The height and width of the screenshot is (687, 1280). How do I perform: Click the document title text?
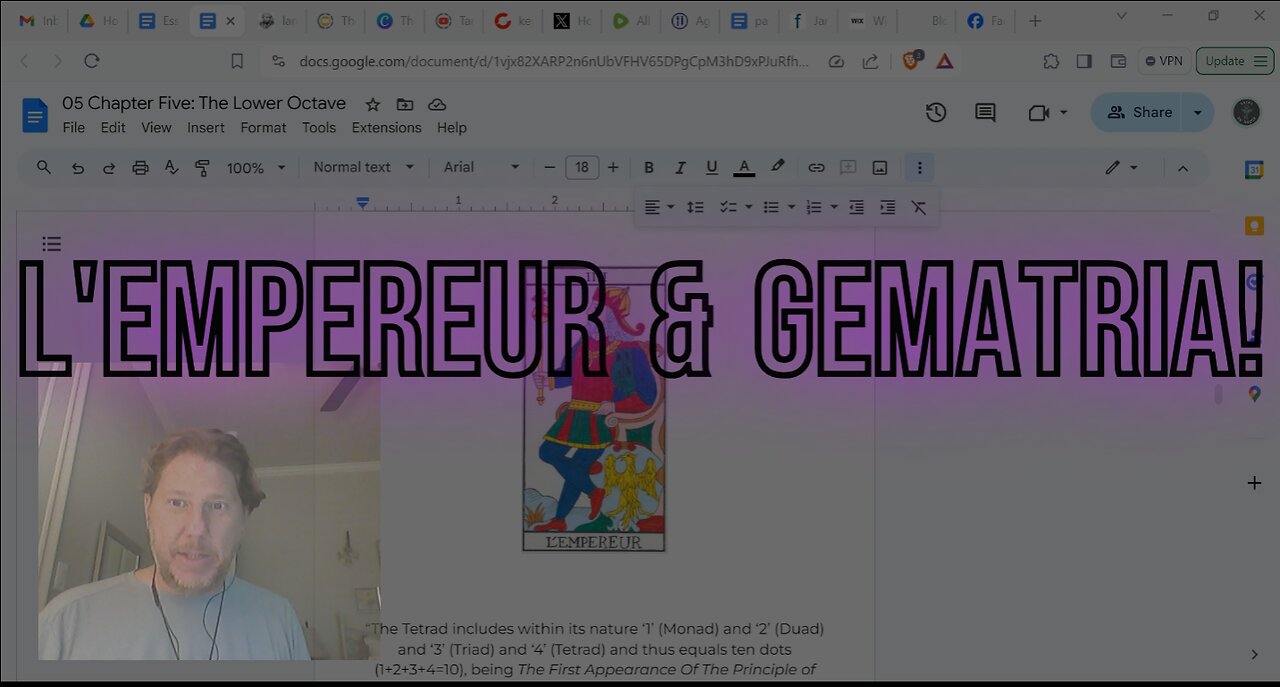coord(204,103)
